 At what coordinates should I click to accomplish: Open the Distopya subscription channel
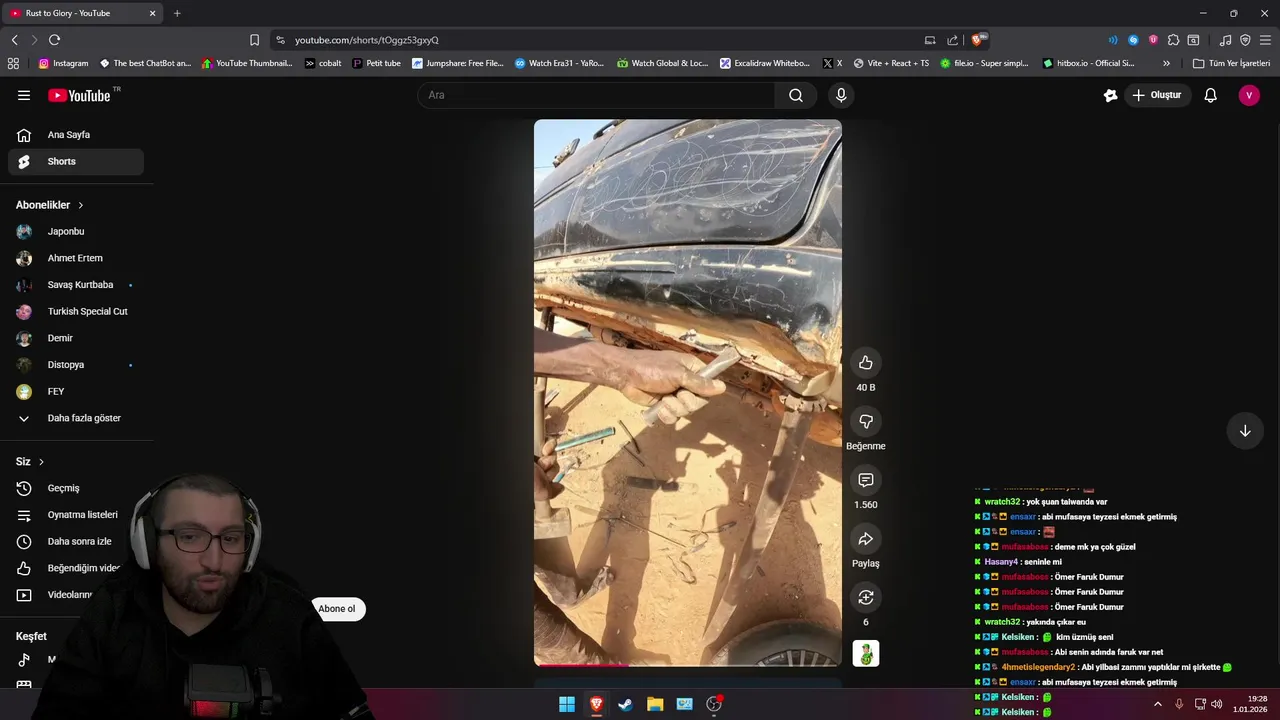click(76, 365)
